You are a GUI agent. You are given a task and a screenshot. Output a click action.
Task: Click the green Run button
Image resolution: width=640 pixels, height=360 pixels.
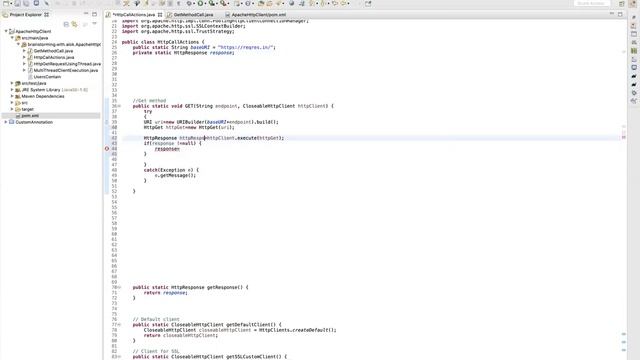pos(200,3)
